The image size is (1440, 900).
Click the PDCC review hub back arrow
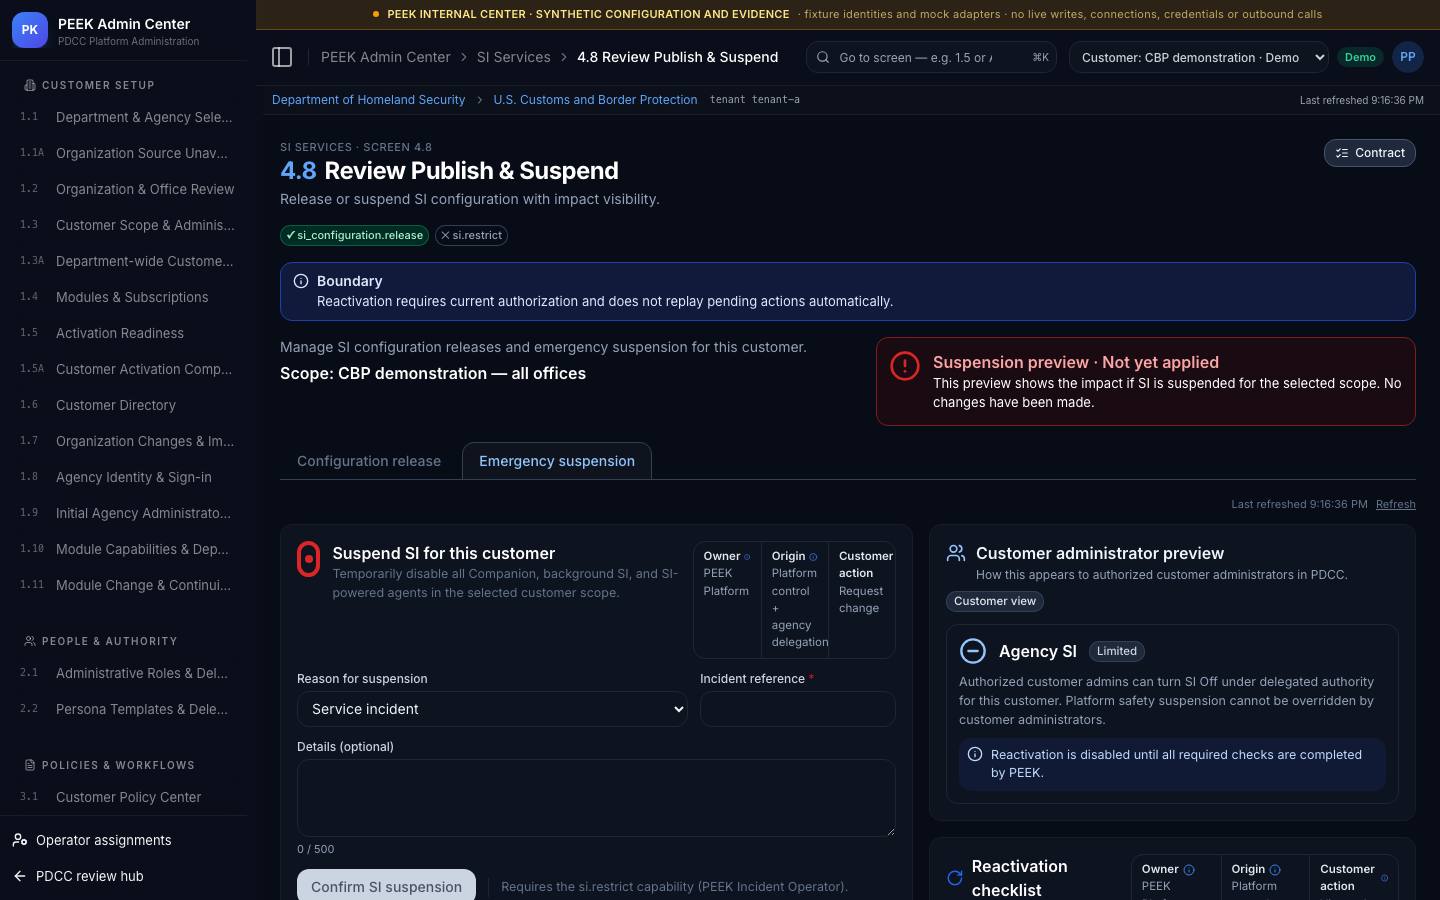20,876
